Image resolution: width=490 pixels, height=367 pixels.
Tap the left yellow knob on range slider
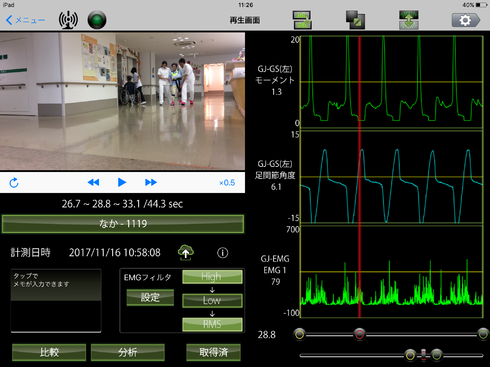[410, 355]
